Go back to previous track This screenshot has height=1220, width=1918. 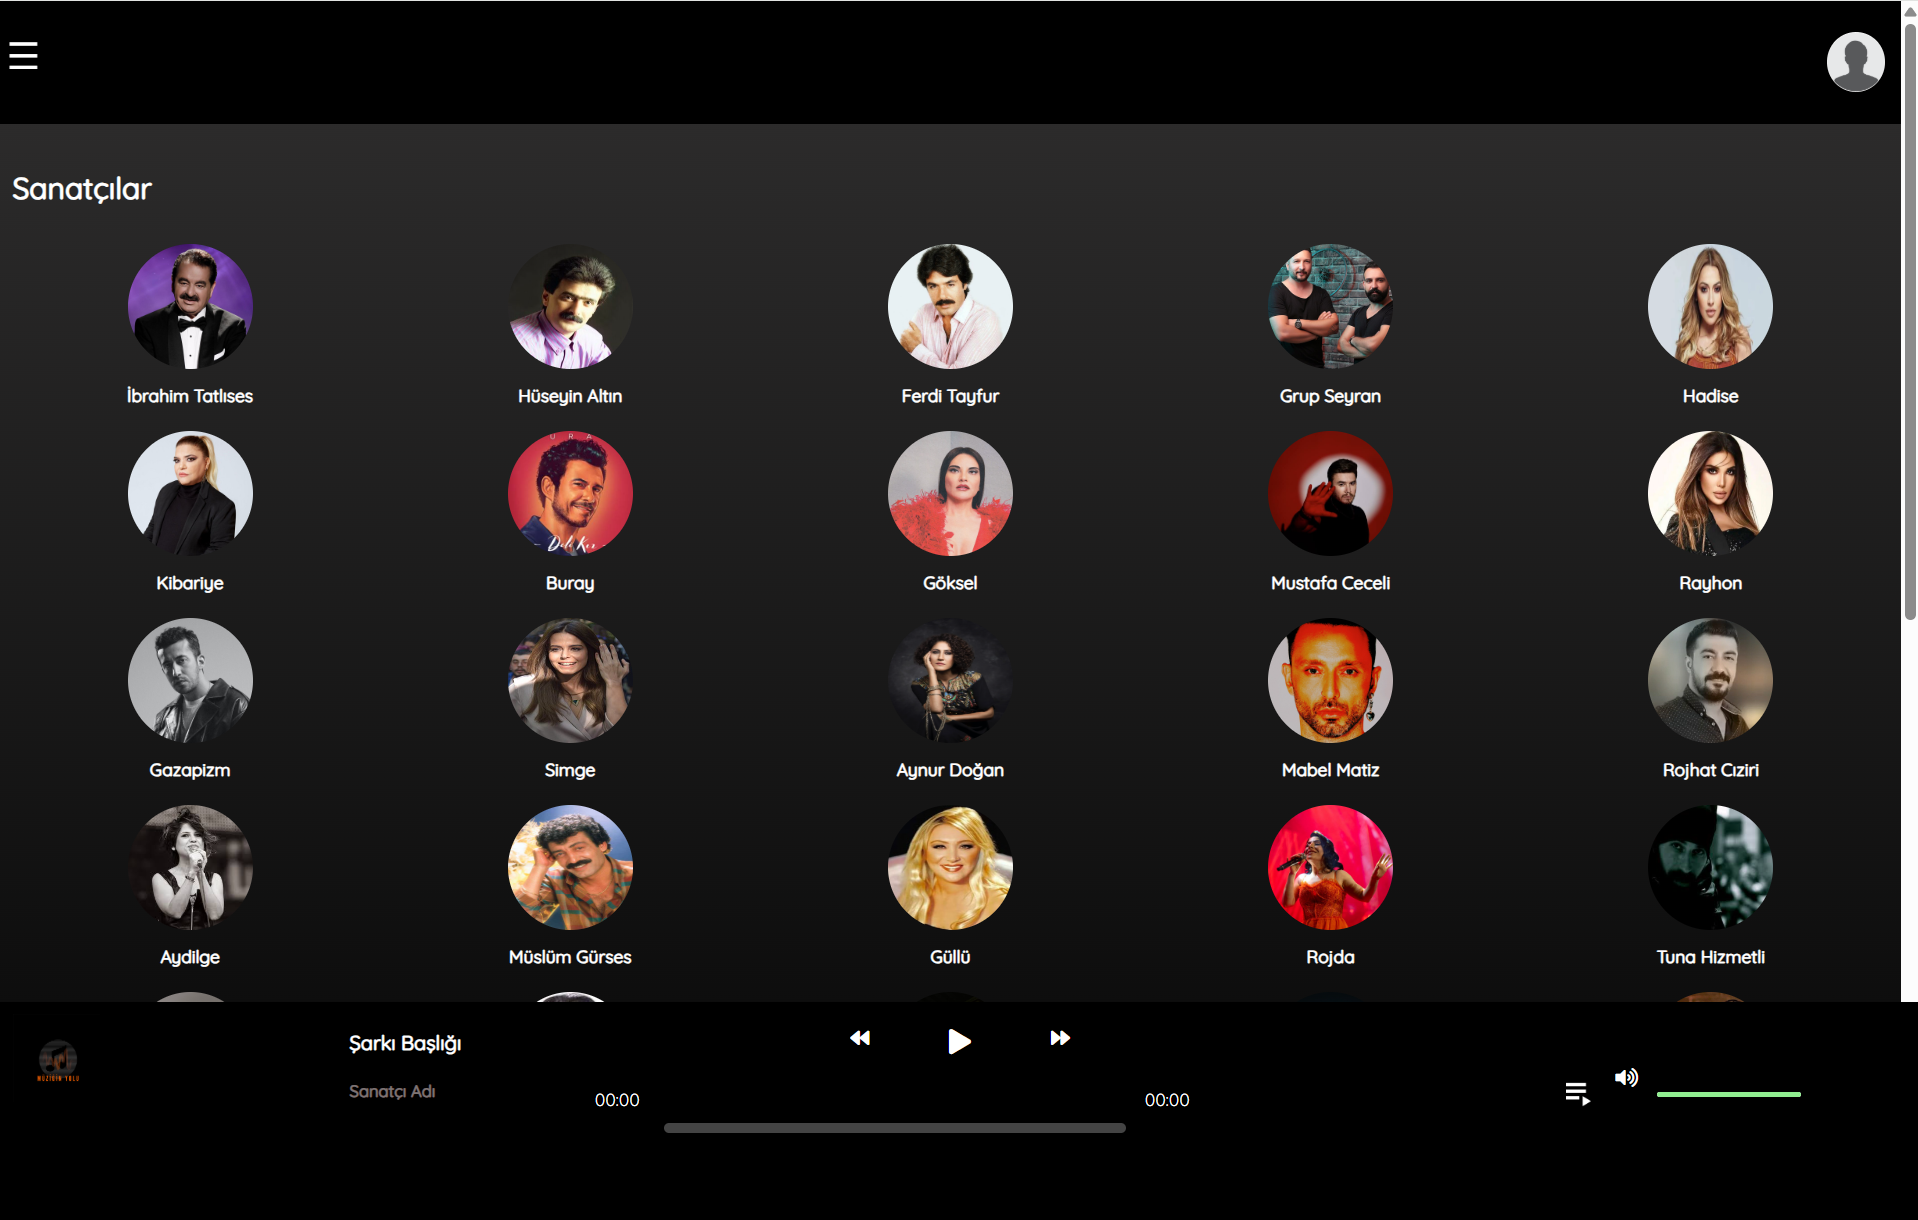point(860,1038)
